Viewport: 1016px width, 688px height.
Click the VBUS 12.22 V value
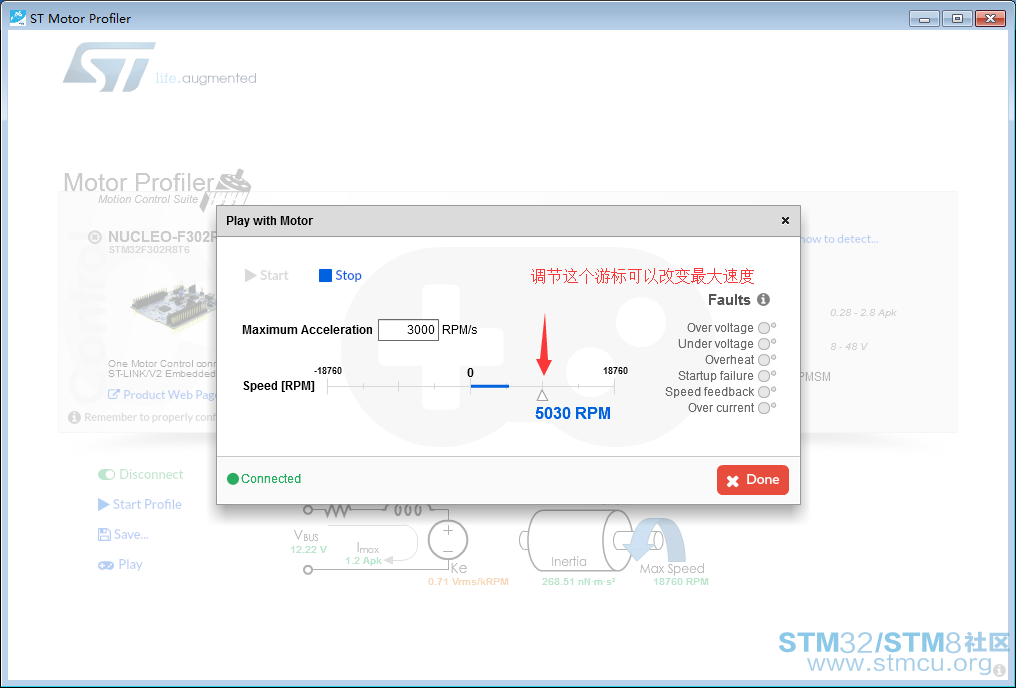click(308, 550)
